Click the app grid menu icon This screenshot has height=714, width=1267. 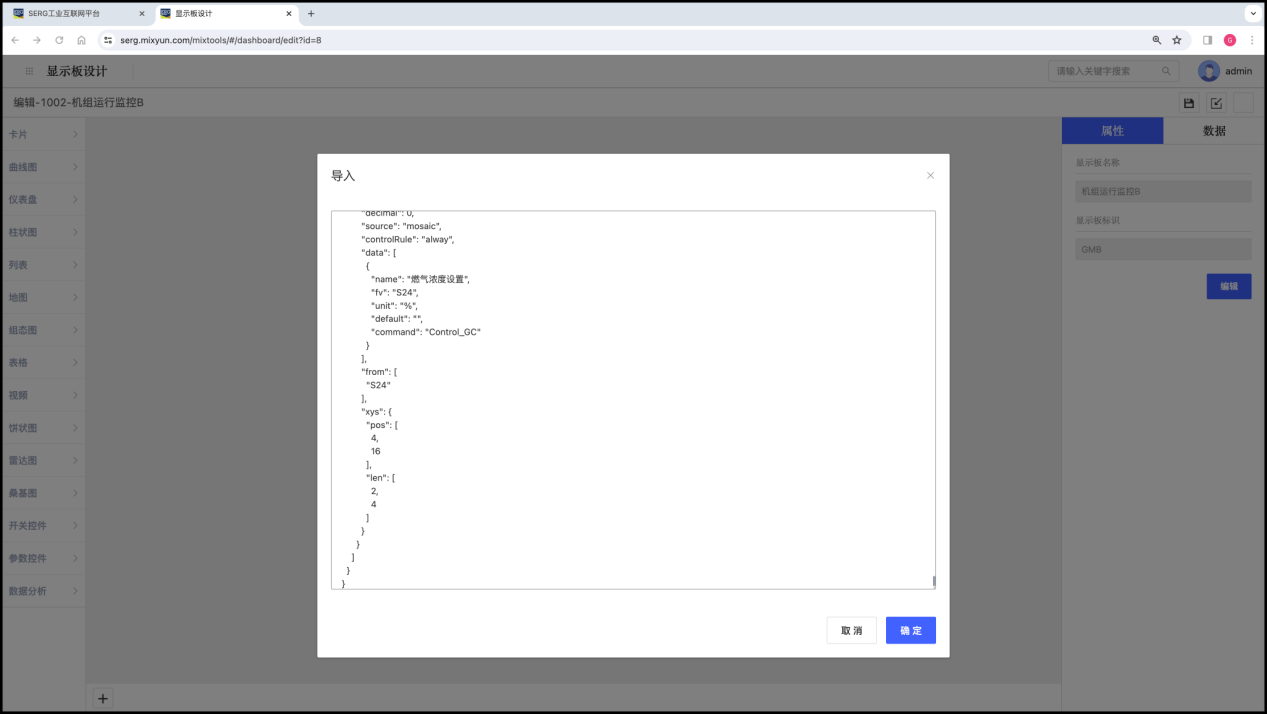pos(29,71)
